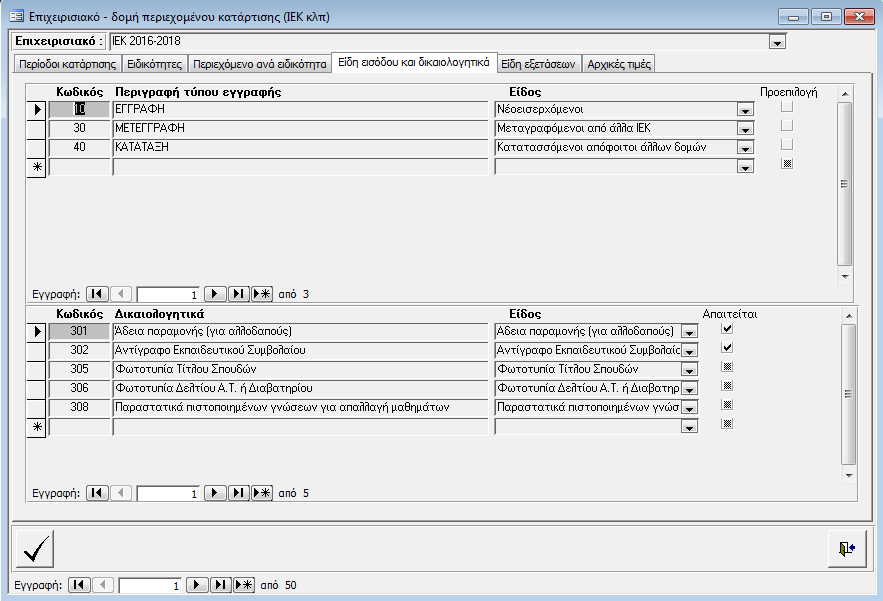The width and height of the screenshot is (883, 601).
Task: Go to next record in upper subform navigator
Action: pos(215,294)
